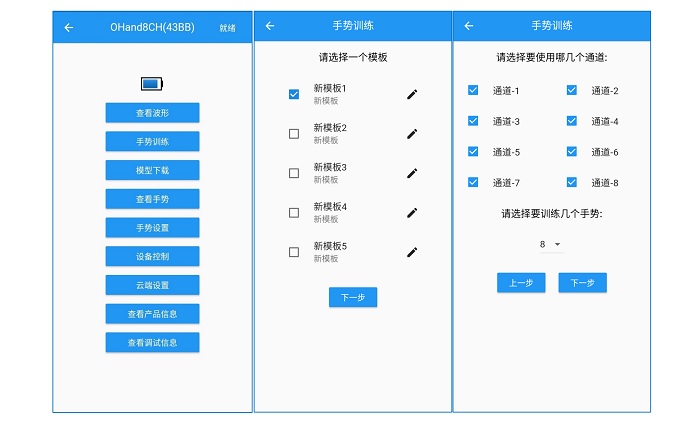This screenshot has width=700, height=430.
Task: Select the 新模板3 template name
Action: [x=329, y=167]
